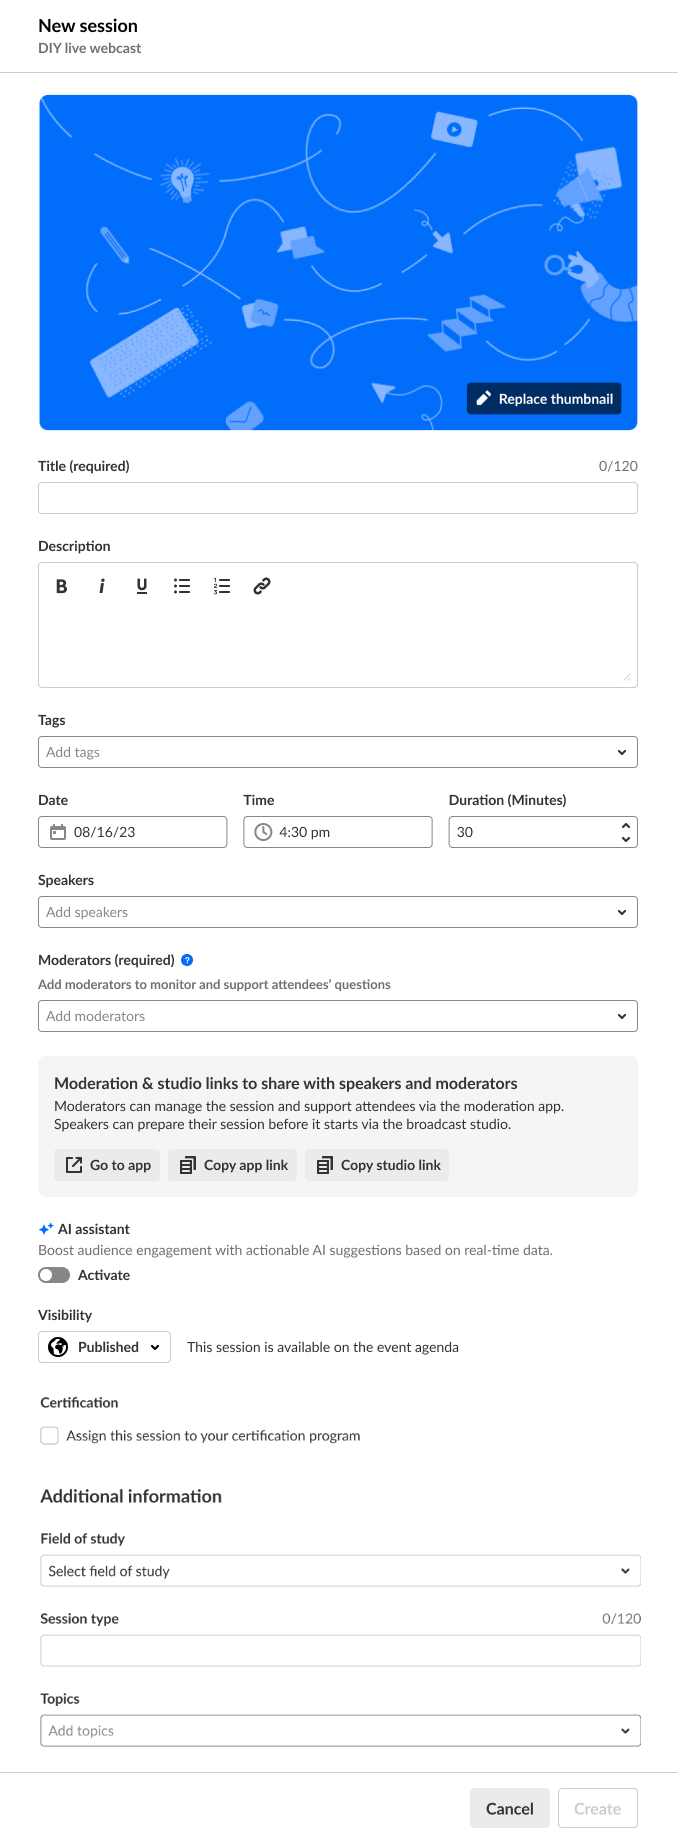
Task: Click Go to app button
Action: (108, 1165)
